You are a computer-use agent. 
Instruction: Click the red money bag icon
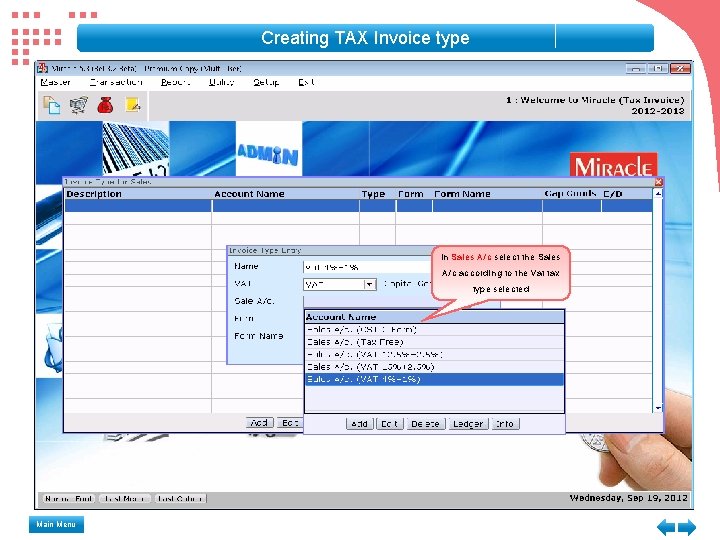[x=105, y=105]
